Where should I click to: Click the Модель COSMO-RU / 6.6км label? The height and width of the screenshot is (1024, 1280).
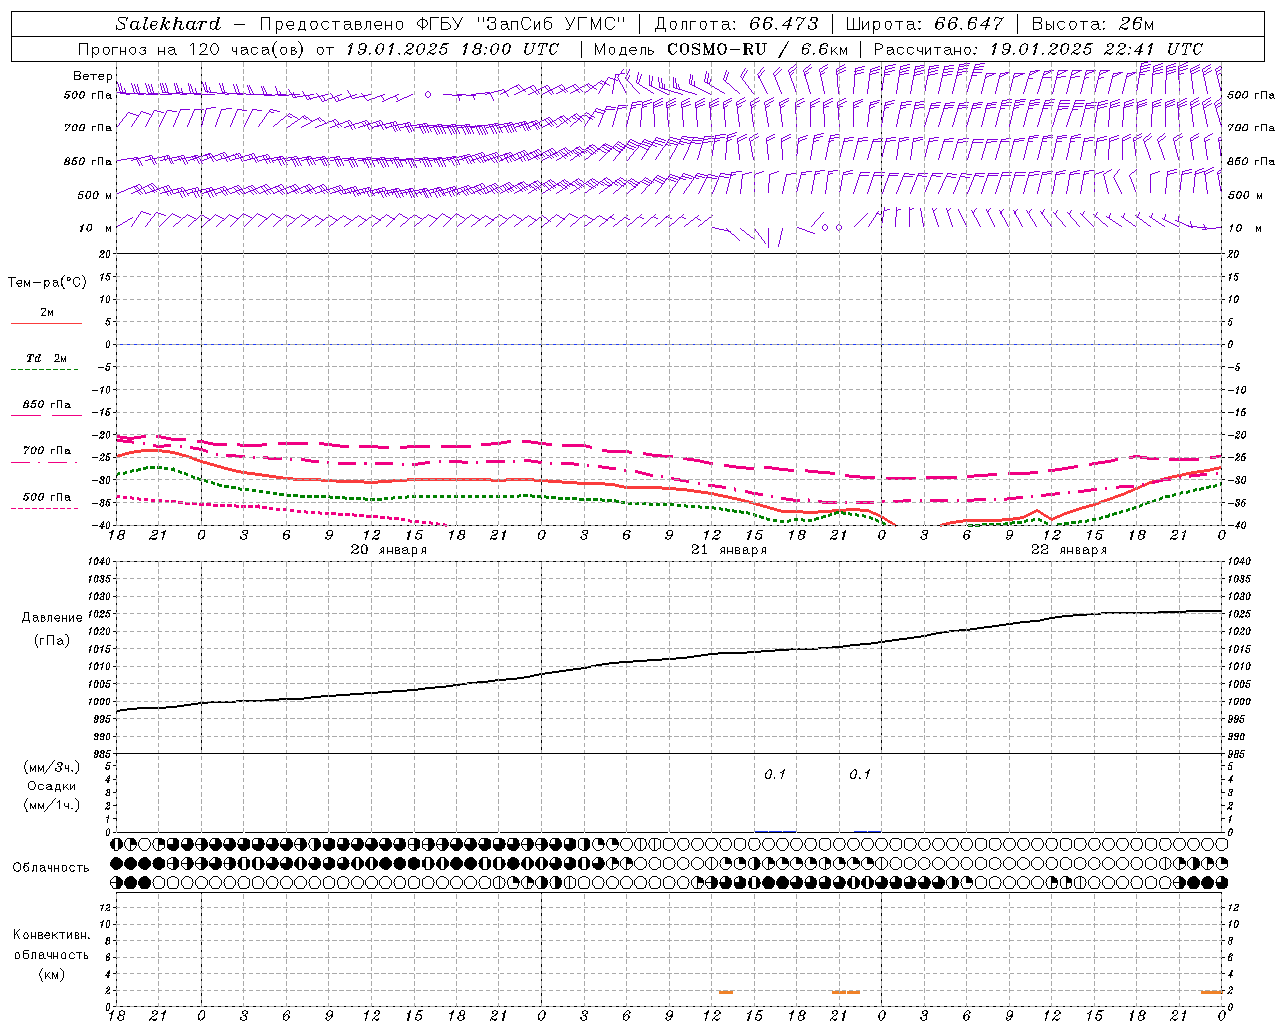point(721,49)
